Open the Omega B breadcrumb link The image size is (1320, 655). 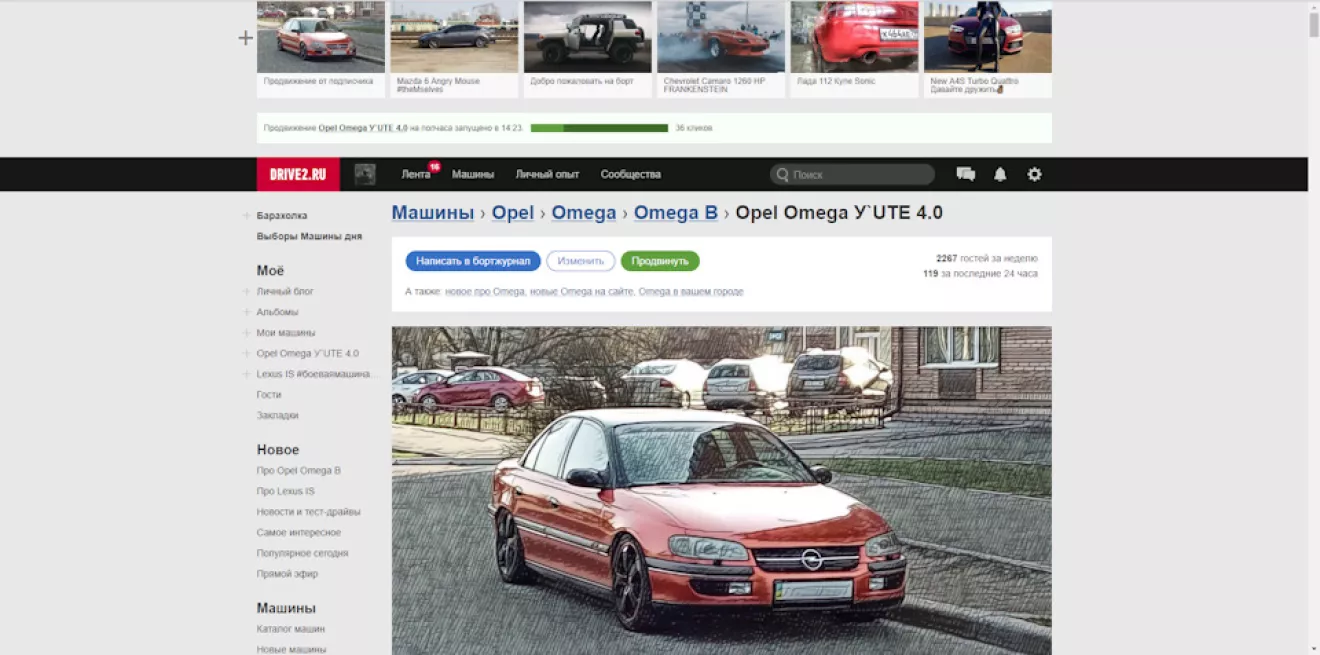[x=676, y=213]
